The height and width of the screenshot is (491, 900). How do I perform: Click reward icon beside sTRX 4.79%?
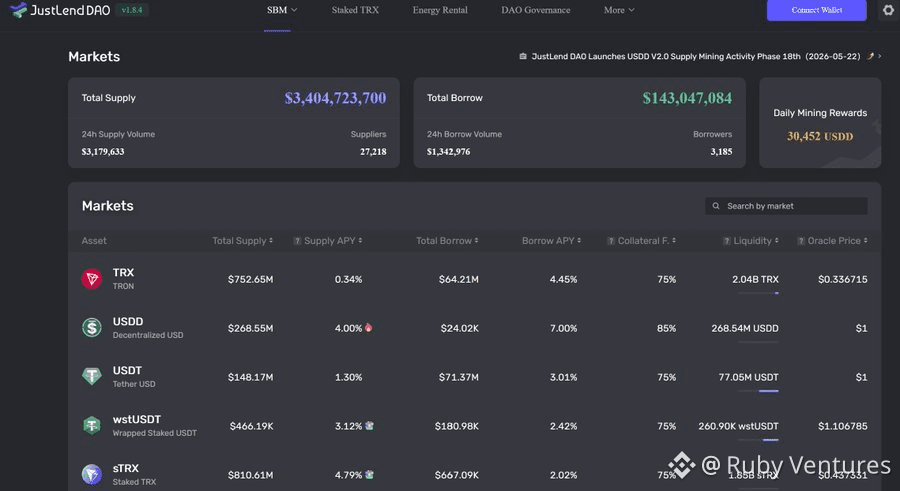click(x=369, y=474)
